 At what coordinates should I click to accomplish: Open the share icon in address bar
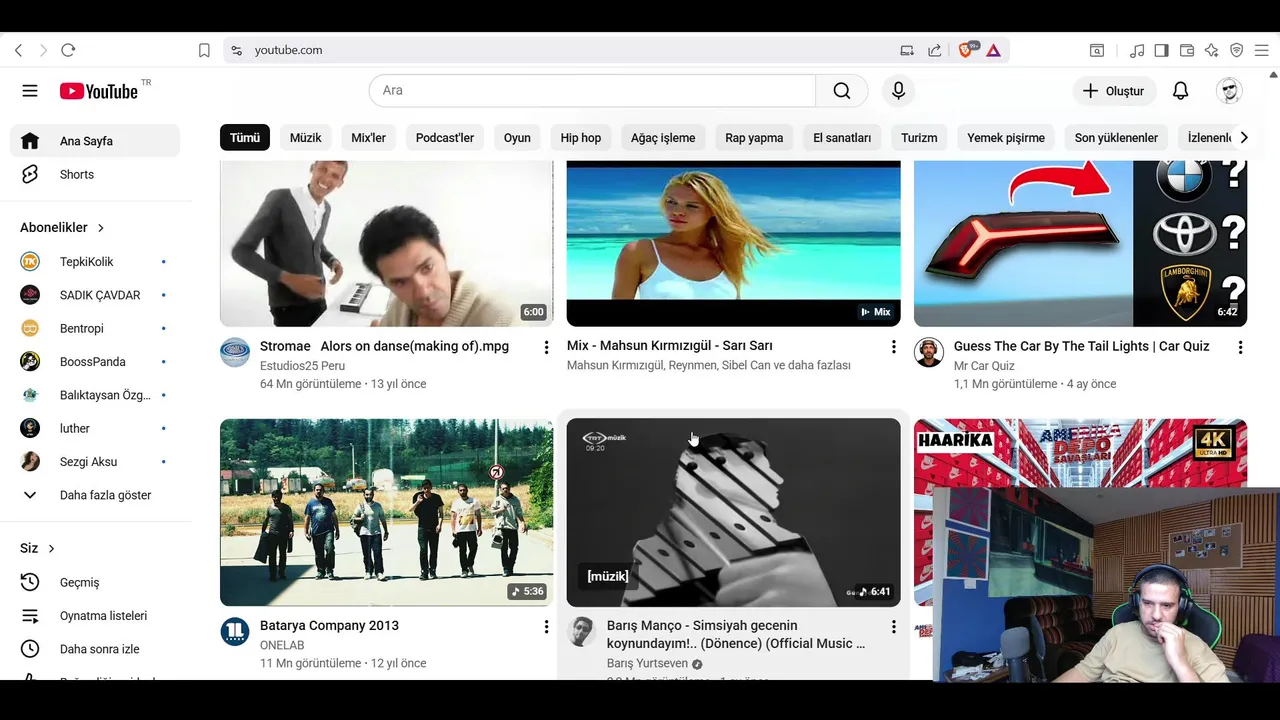coord(934,50)
